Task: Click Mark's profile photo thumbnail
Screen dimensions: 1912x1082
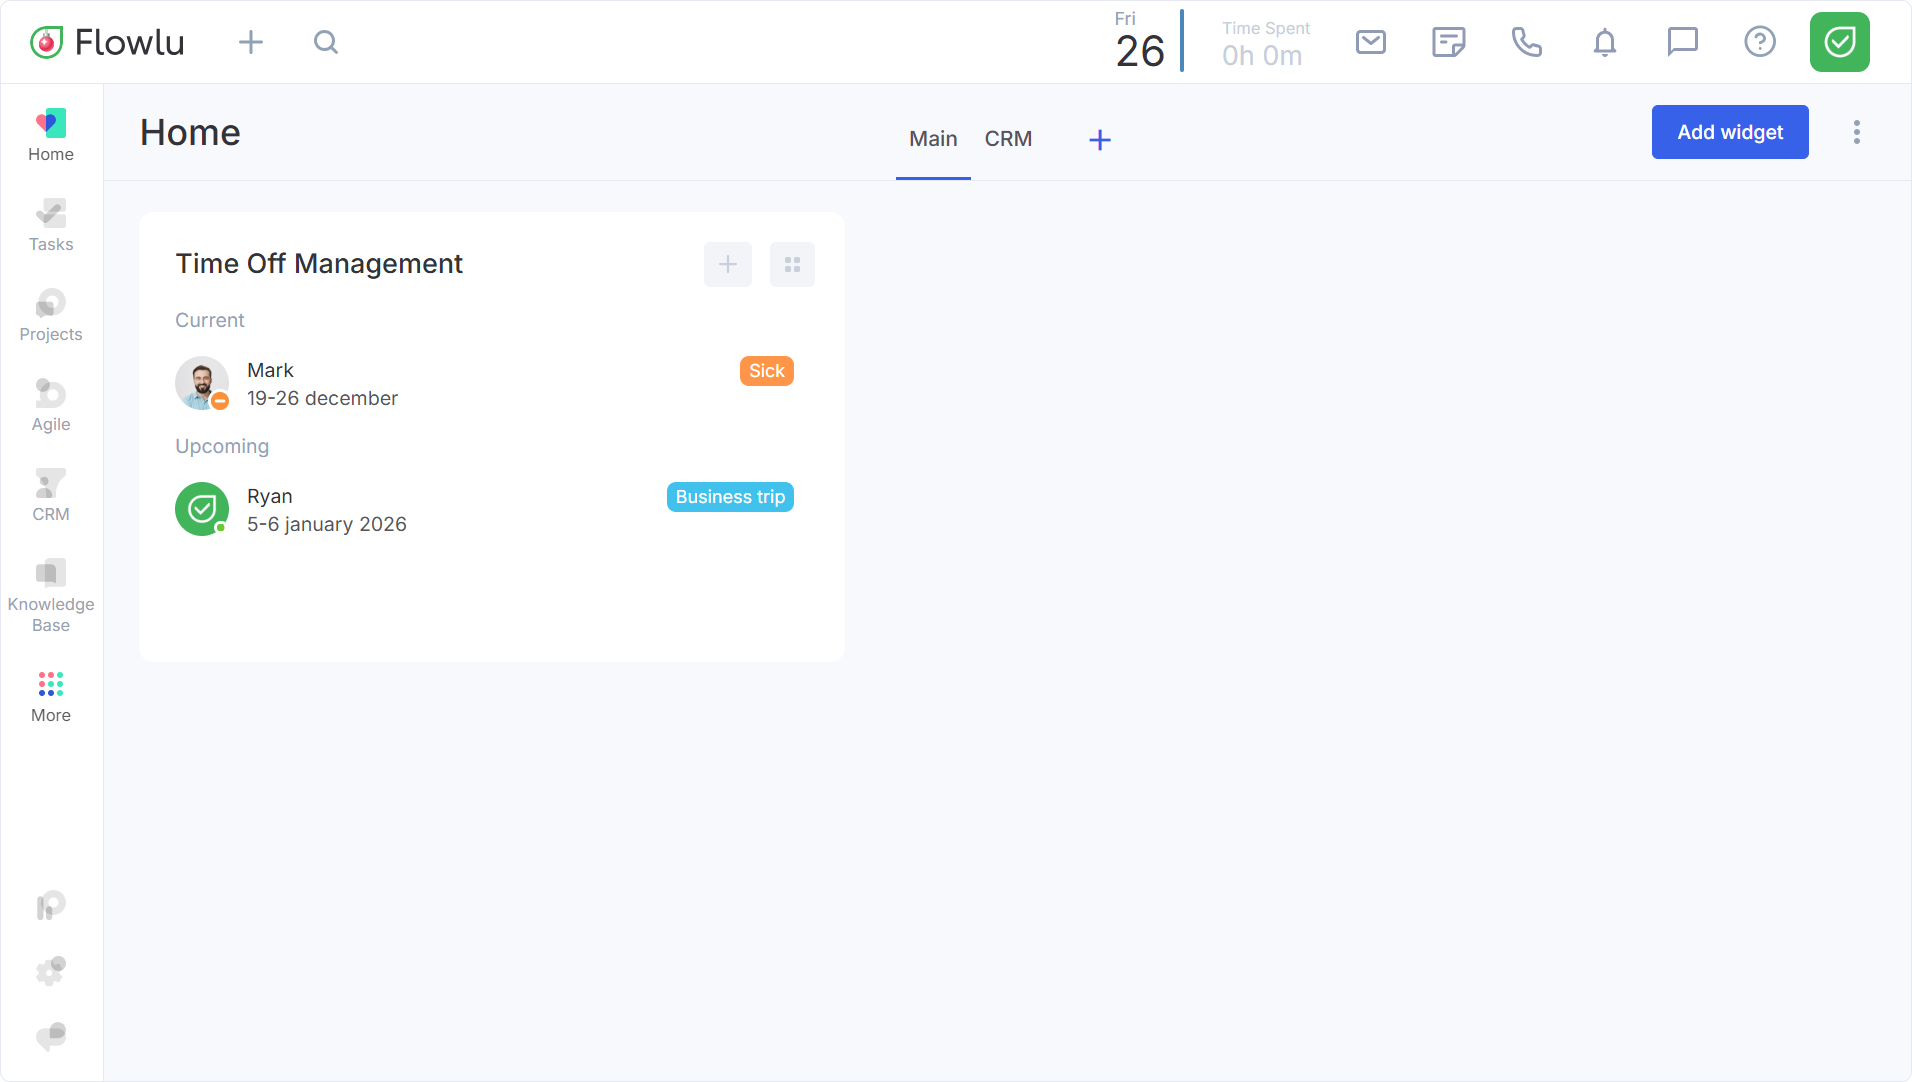Action: pos(202,383)
